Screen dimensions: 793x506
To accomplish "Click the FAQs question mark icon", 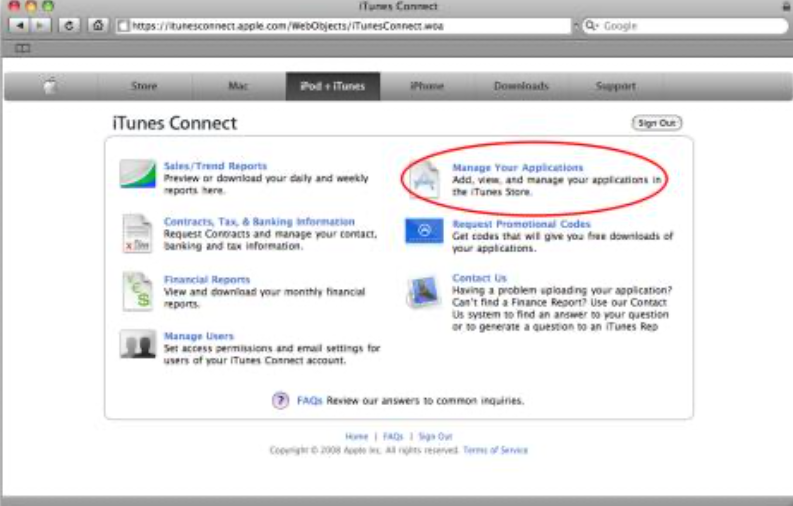I will point(280,400).
